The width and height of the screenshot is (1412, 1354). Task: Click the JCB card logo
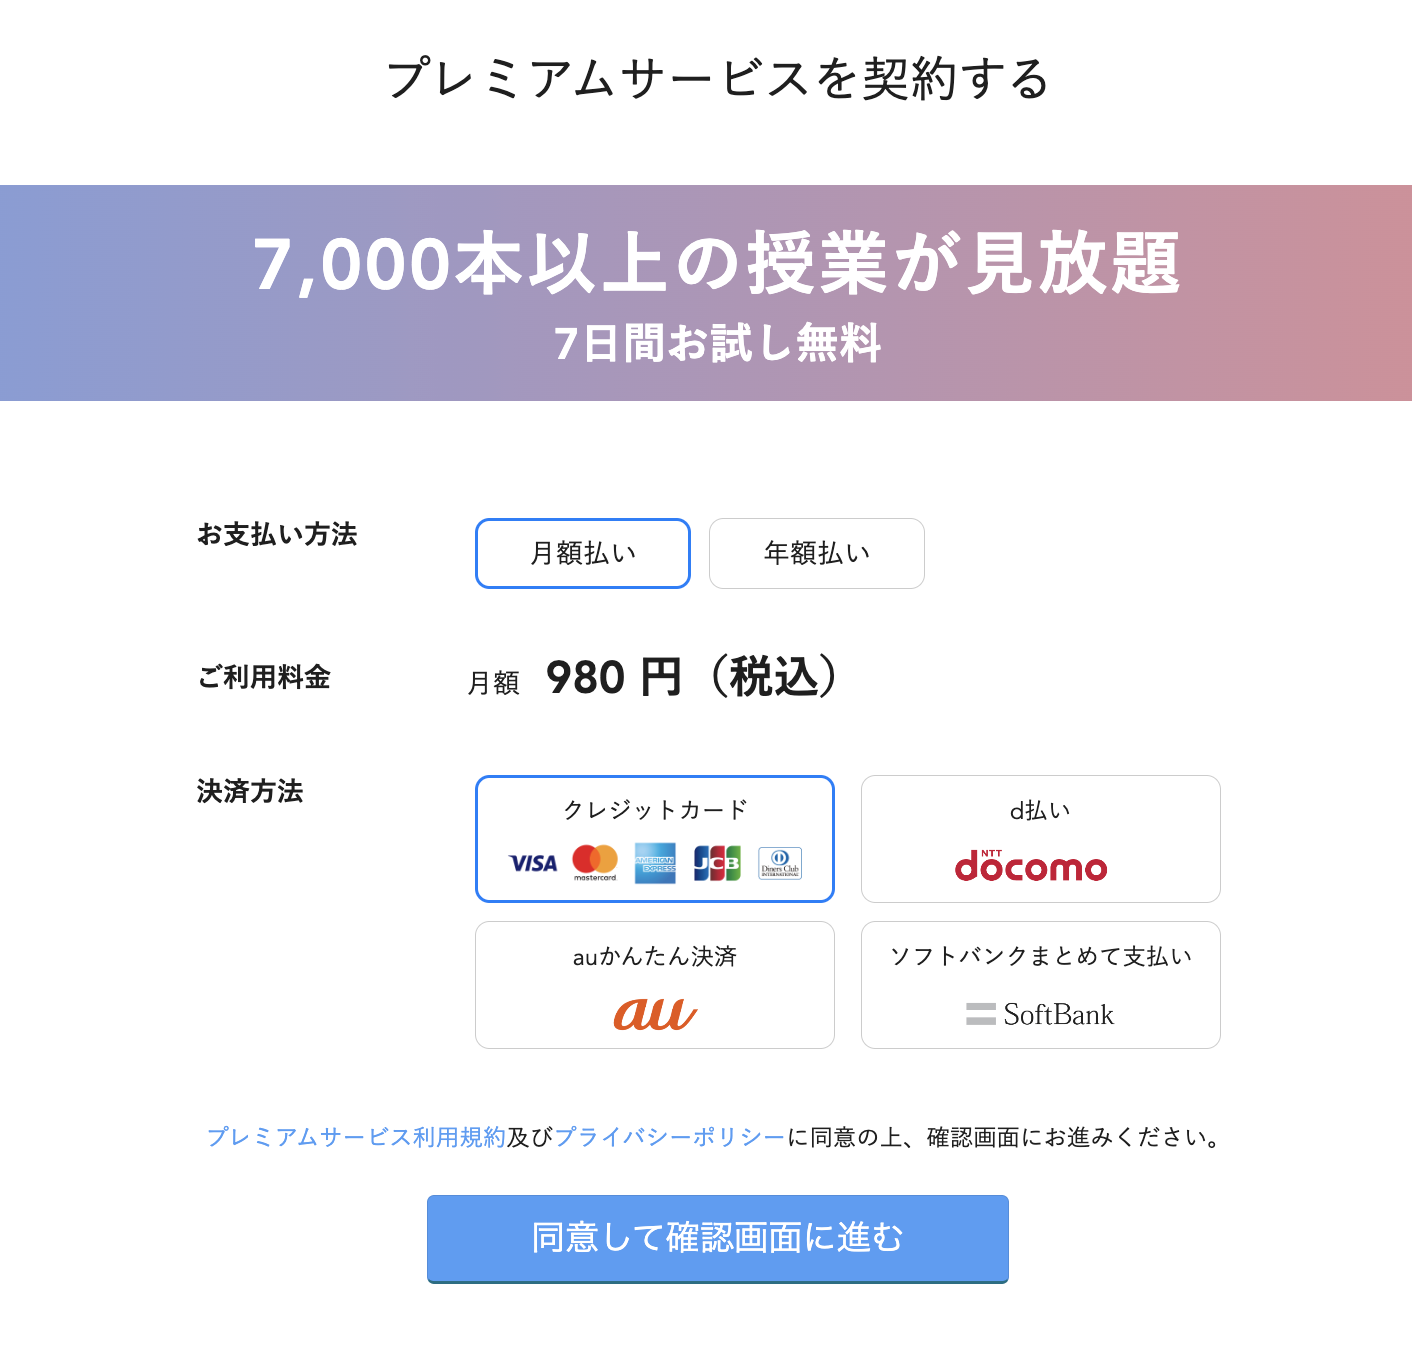pyautogui.click(x=717, y=863)
